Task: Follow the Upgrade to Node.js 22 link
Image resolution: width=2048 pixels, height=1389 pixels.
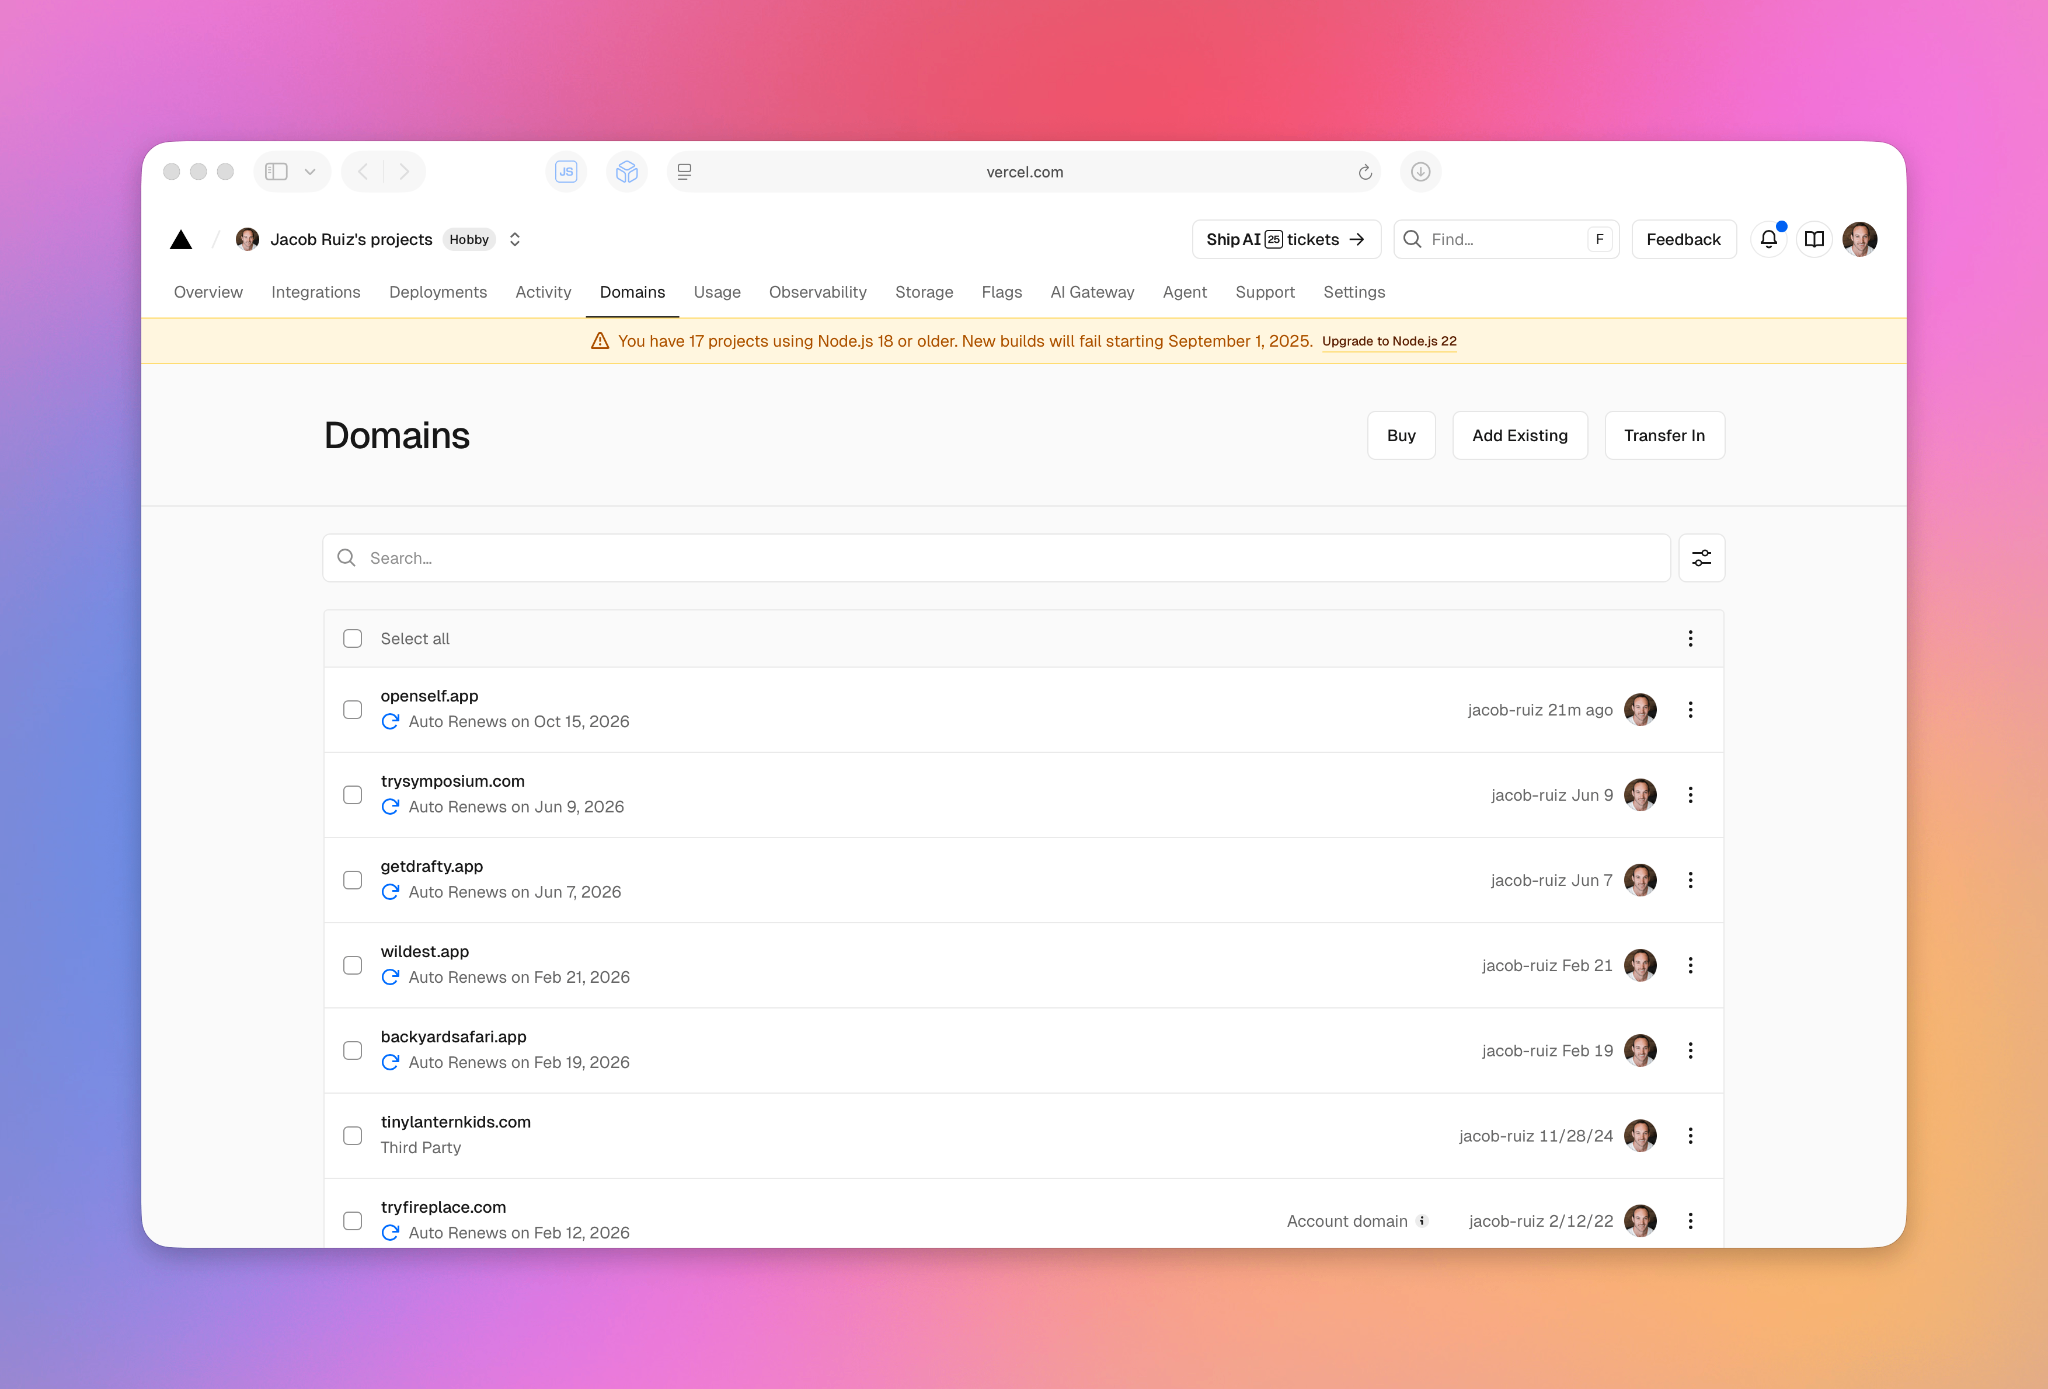Action: click(x=1389, y=341)
